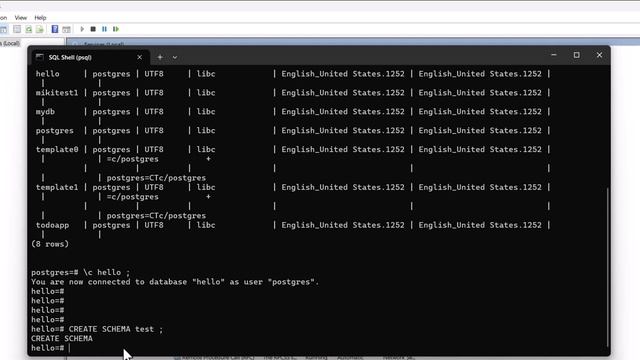Select Services (Local) node in left tree
Image resolution: width=640 pixels, height=360 pixels.
click(10, 43)
